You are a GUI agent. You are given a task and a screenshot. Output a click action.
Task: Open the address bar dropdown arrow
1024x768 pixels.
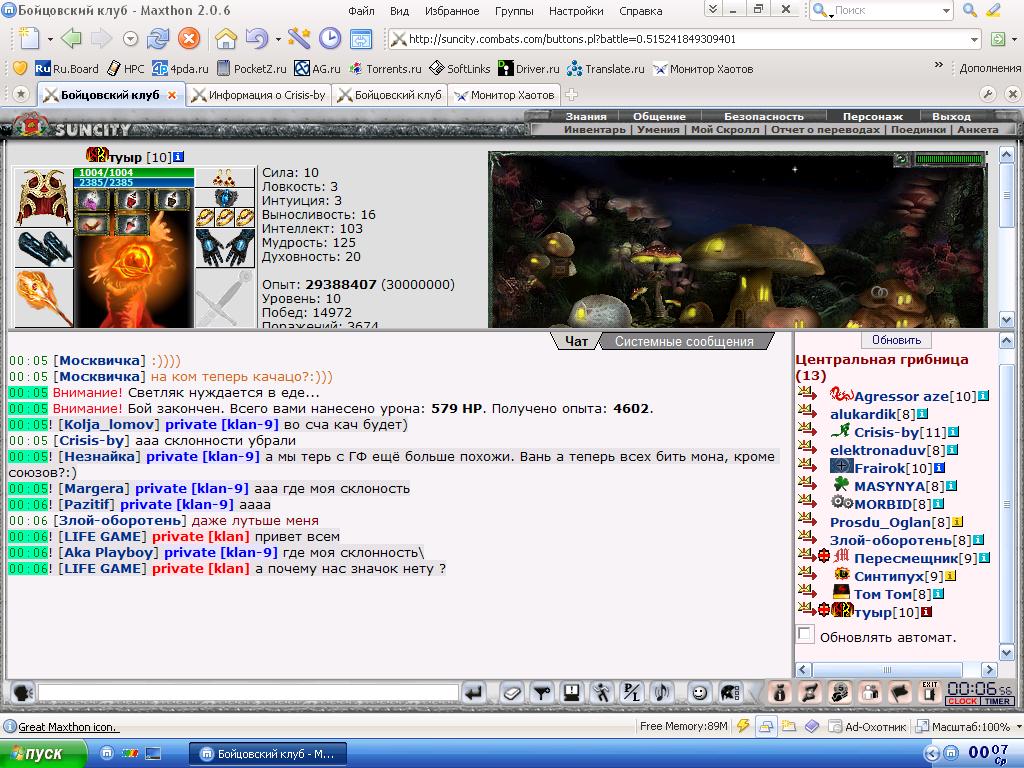pos(974,39)
